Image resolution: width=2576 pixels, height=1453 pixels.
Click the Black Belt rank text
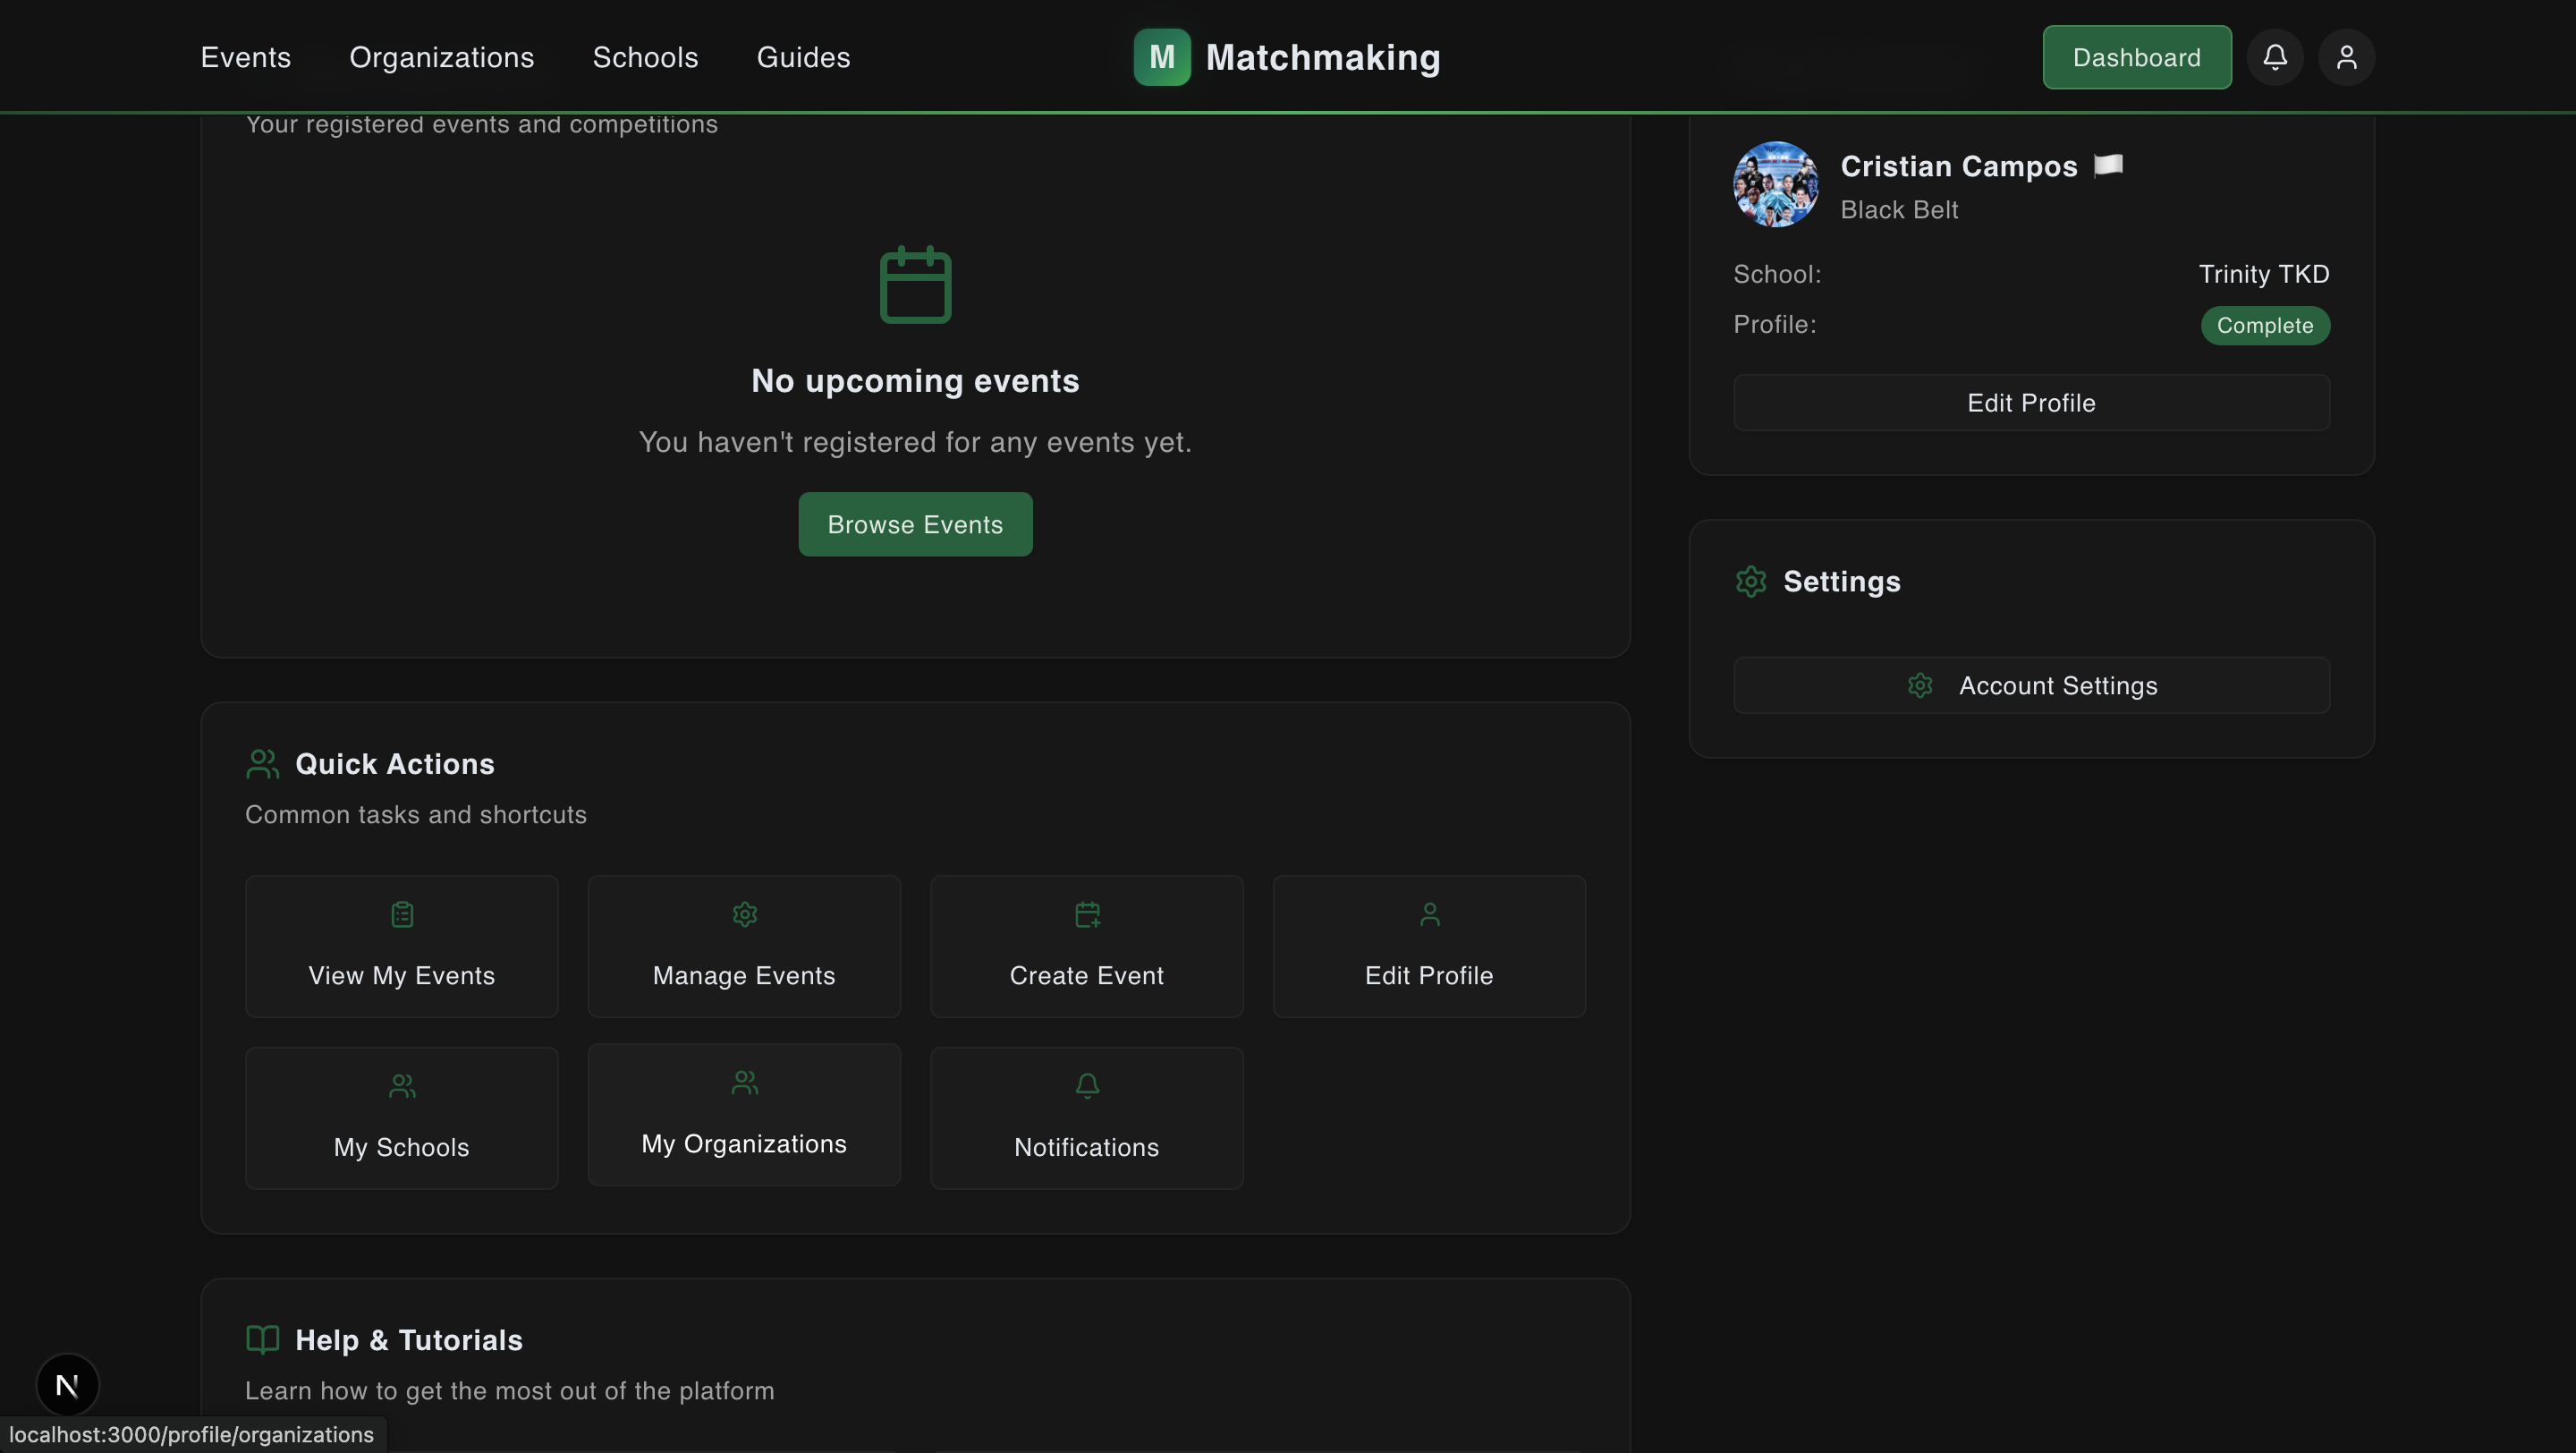[1899, 209]
